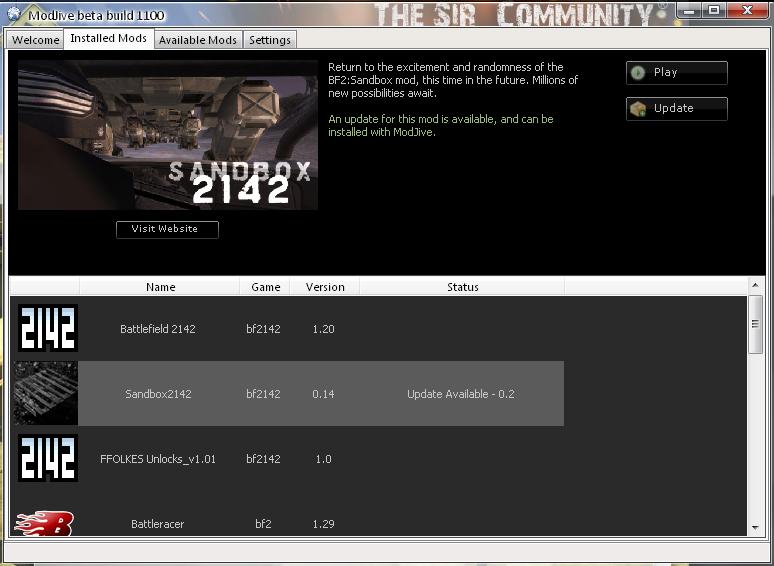Image resolution: width=774 pixels, height=566 pixels.
Task: Click the Visit Website button
Action: 167,229
